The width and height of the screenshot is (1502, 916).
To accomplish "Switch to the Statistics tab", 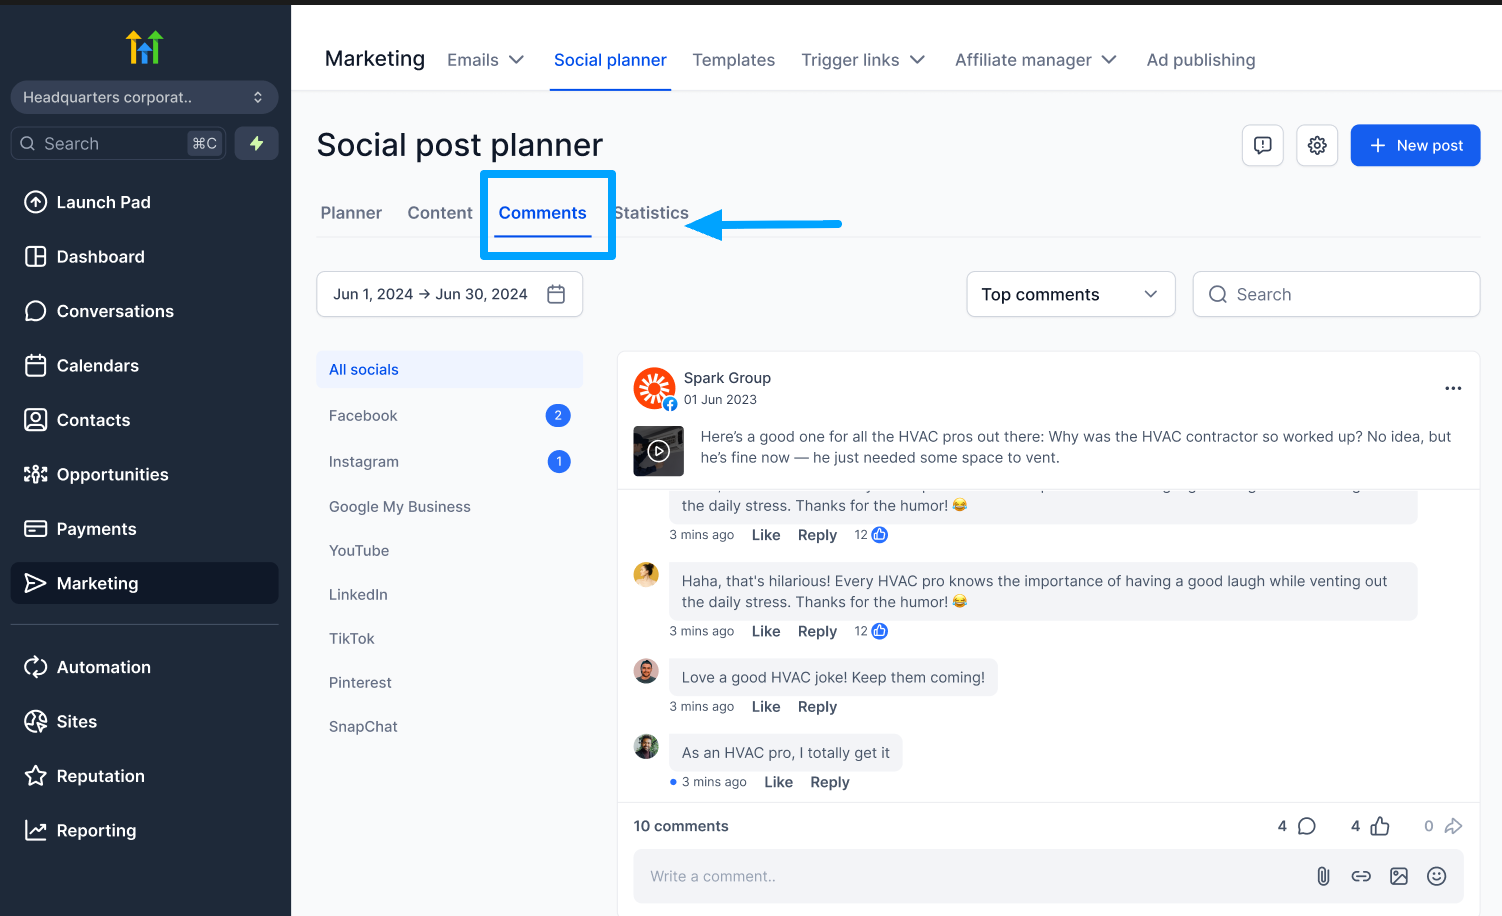I will (x=651, y=213).
